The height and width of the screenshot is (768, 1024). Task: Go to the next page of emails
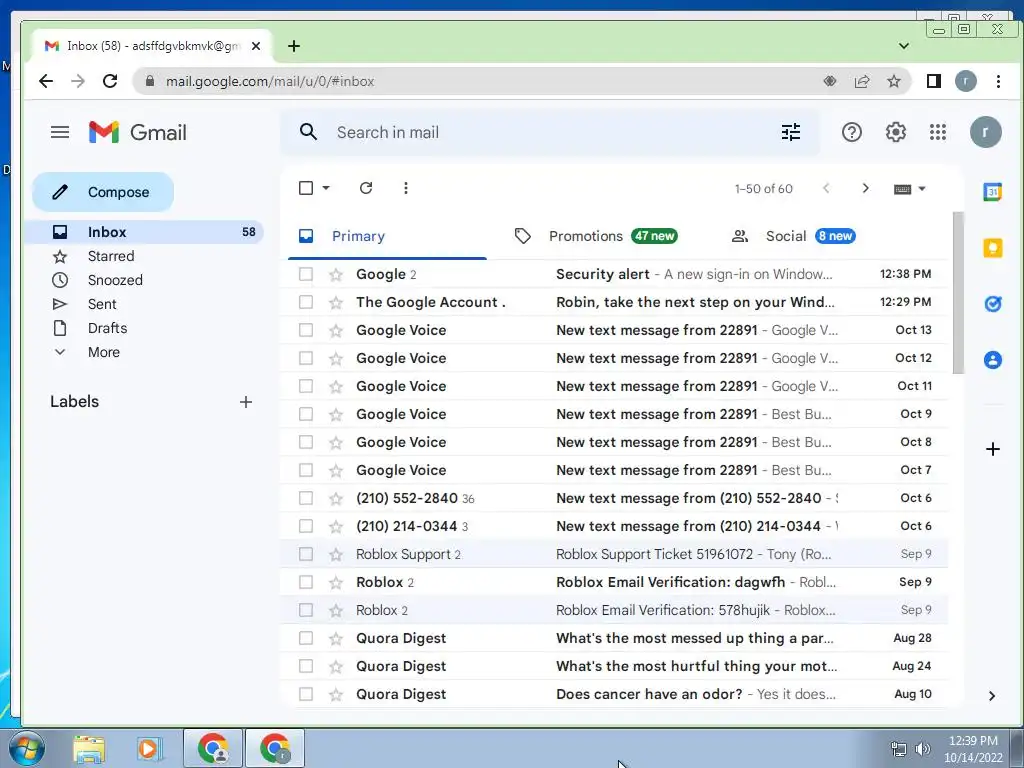click(865, 189)
